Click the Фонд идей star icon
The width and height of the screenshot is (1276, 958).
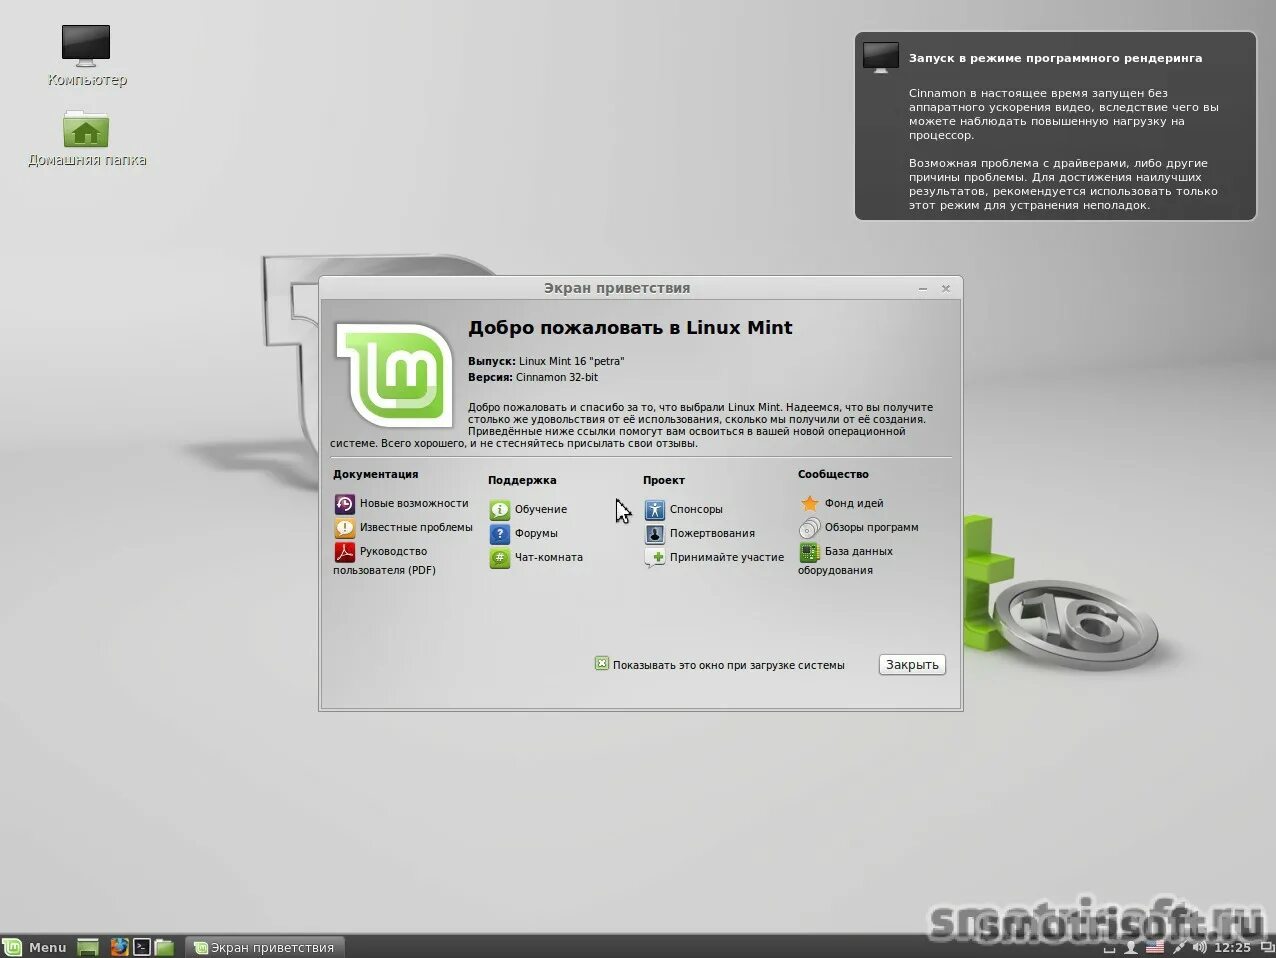tap(809, 503)
